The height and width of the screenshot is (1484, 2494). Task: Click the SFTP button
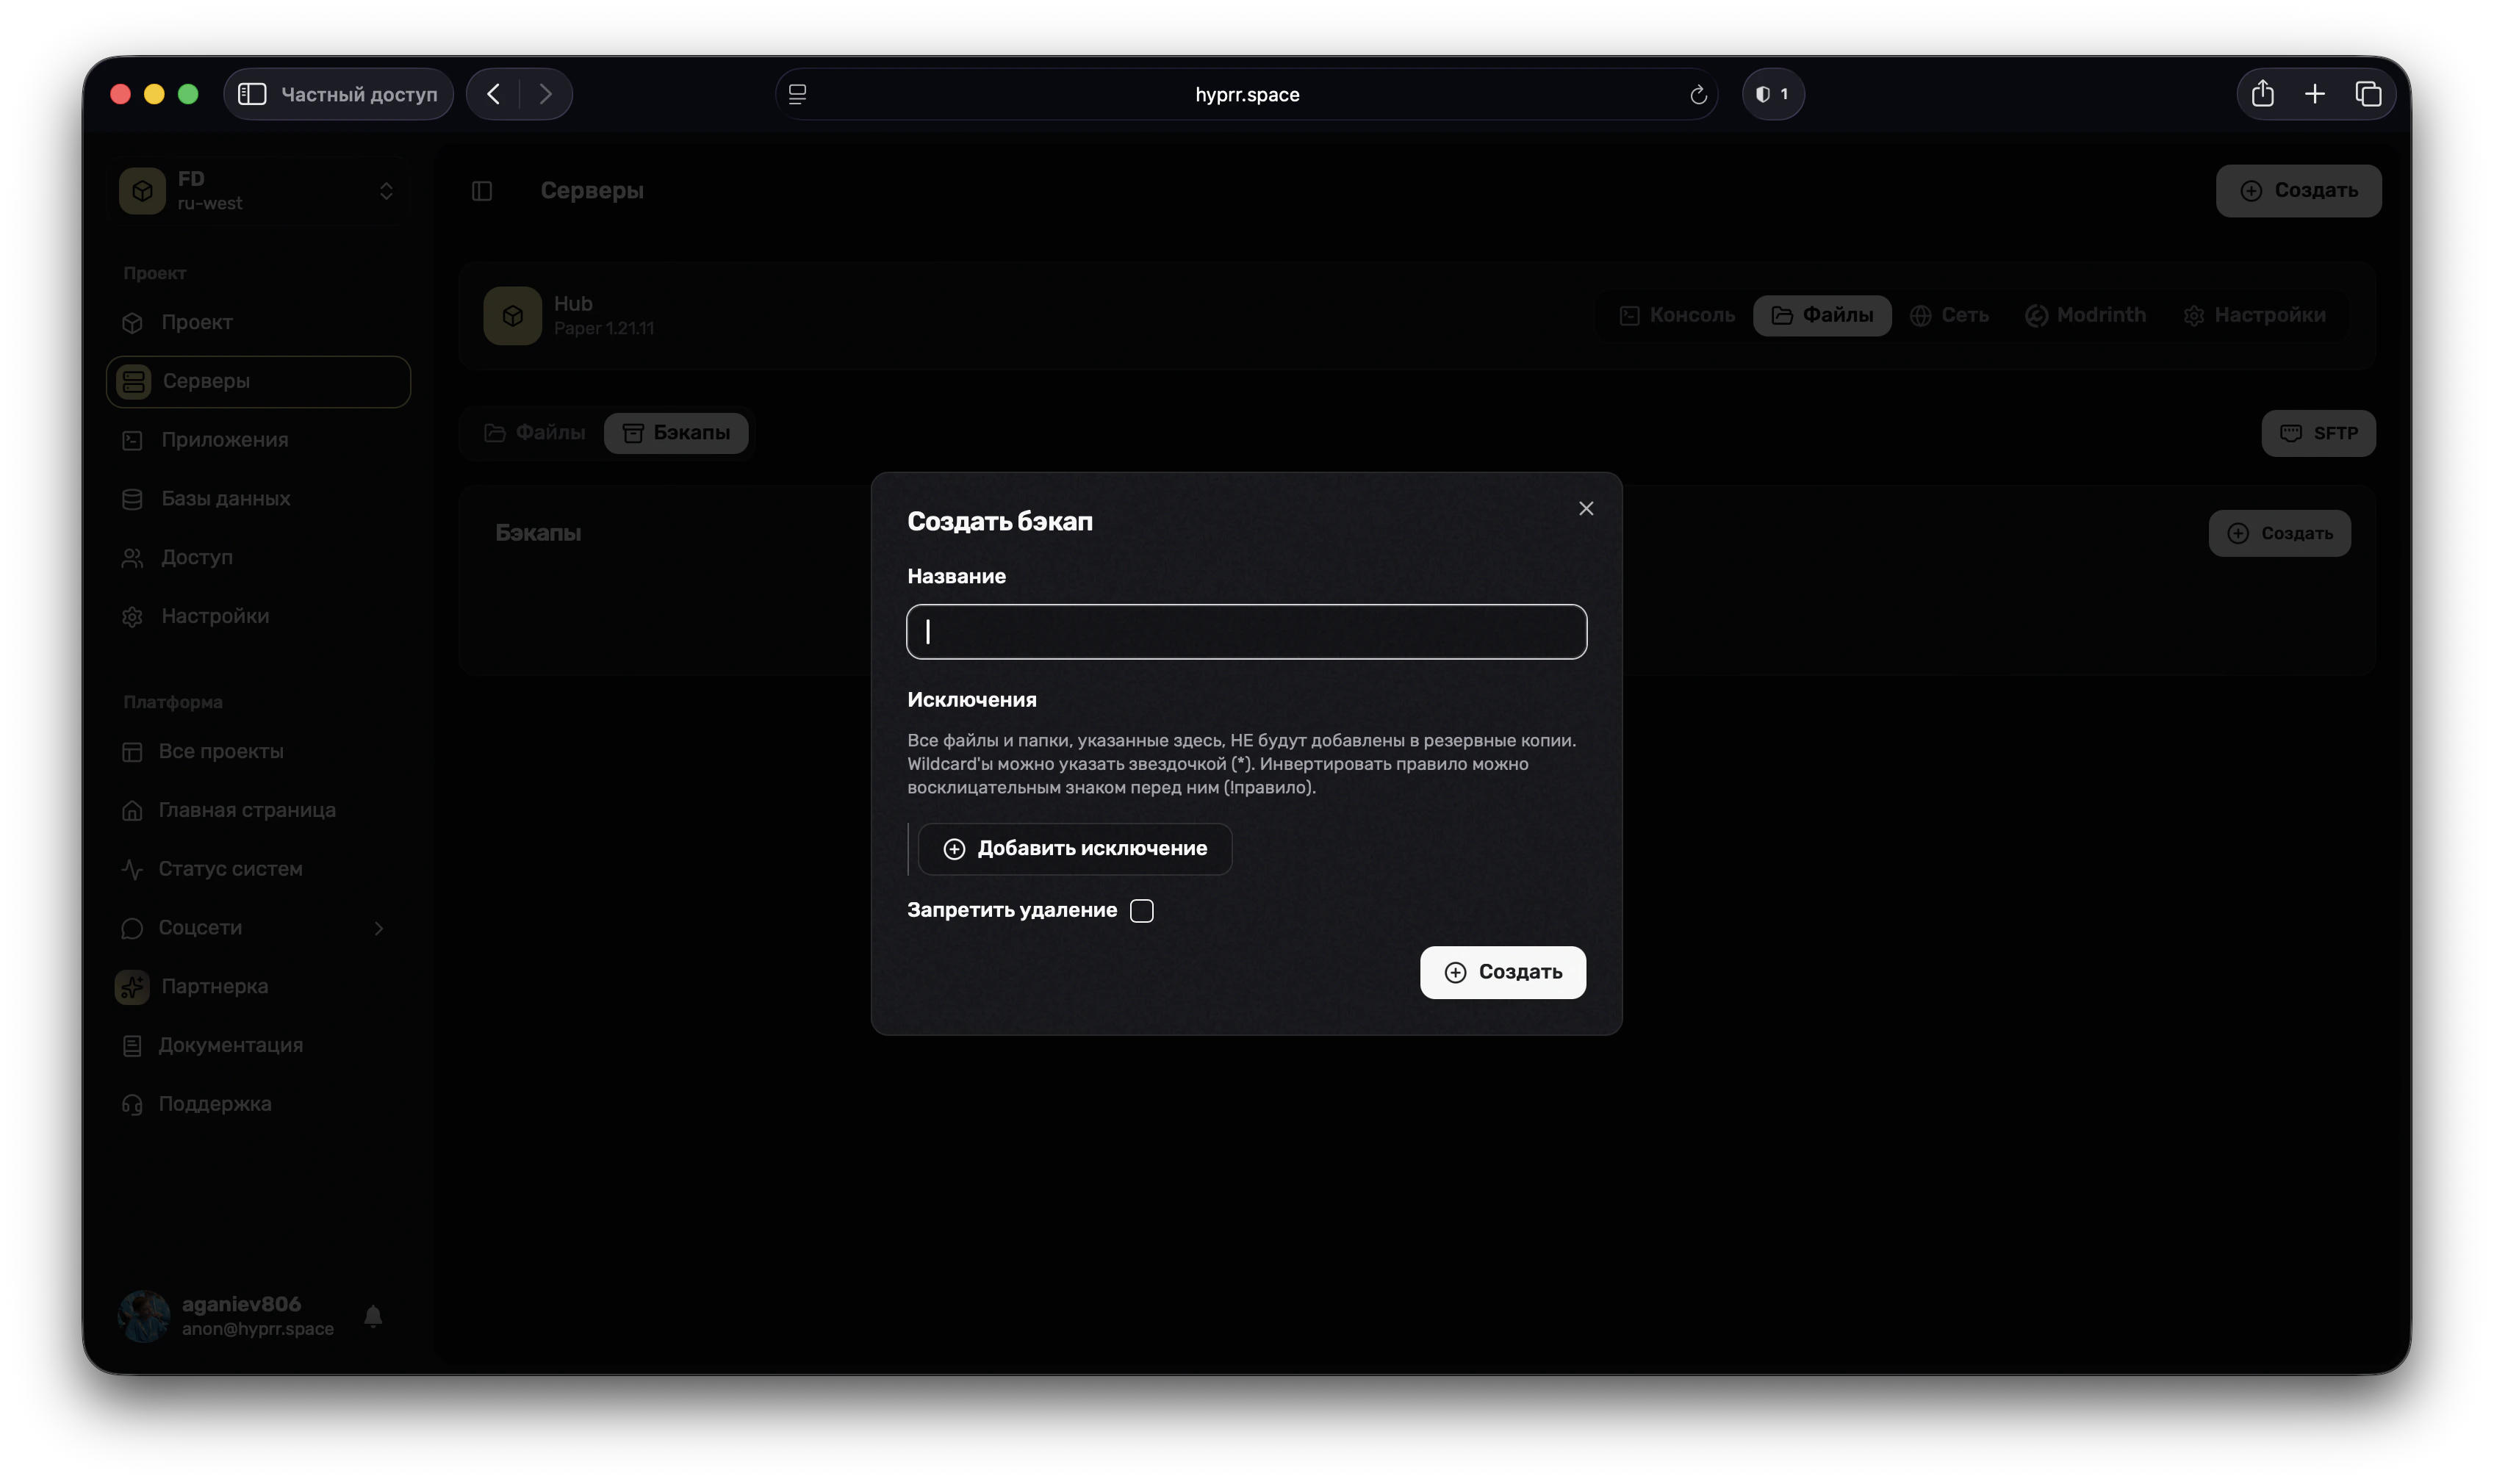2318,433
